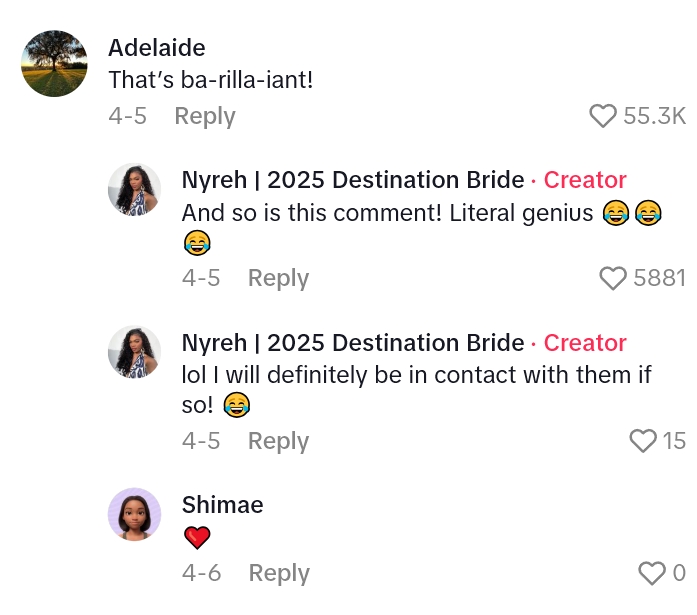Open the Adelaide username profile link
Image resolution: width=697 pixels, height=615 pixels.
(157, 48)
